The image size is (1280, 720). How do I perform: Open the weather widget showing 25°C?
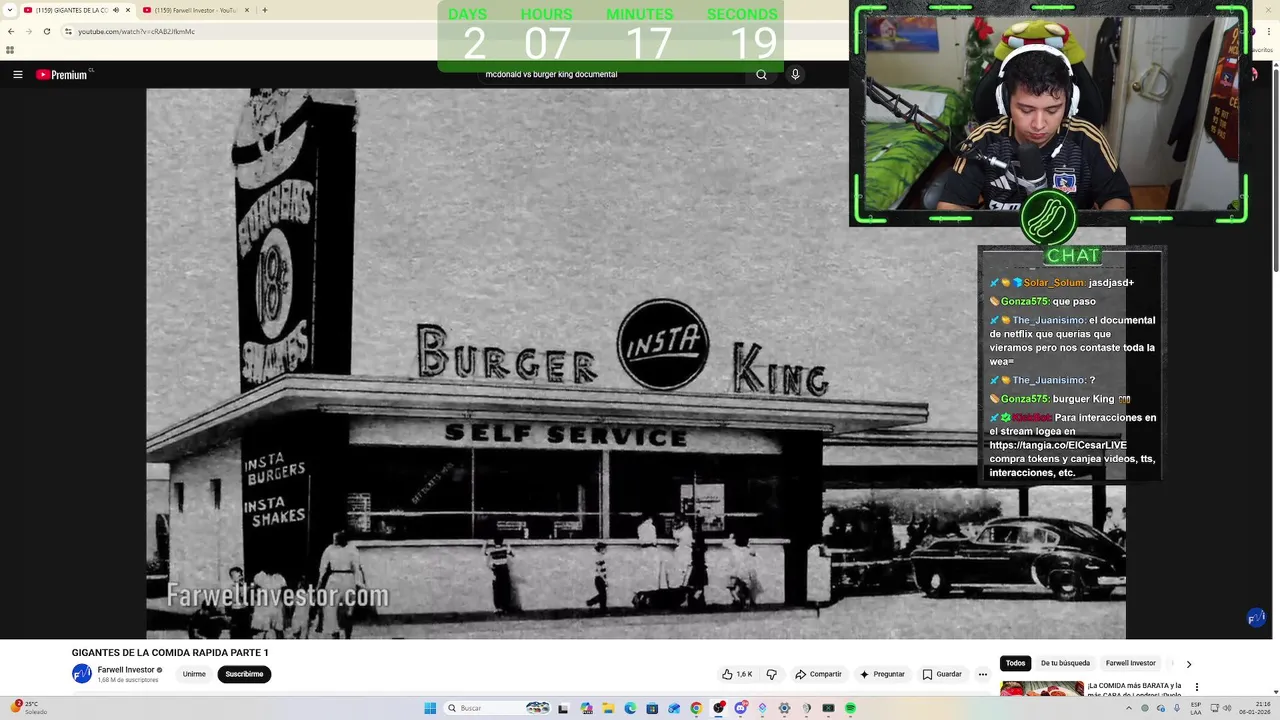[x=28, y=708]
